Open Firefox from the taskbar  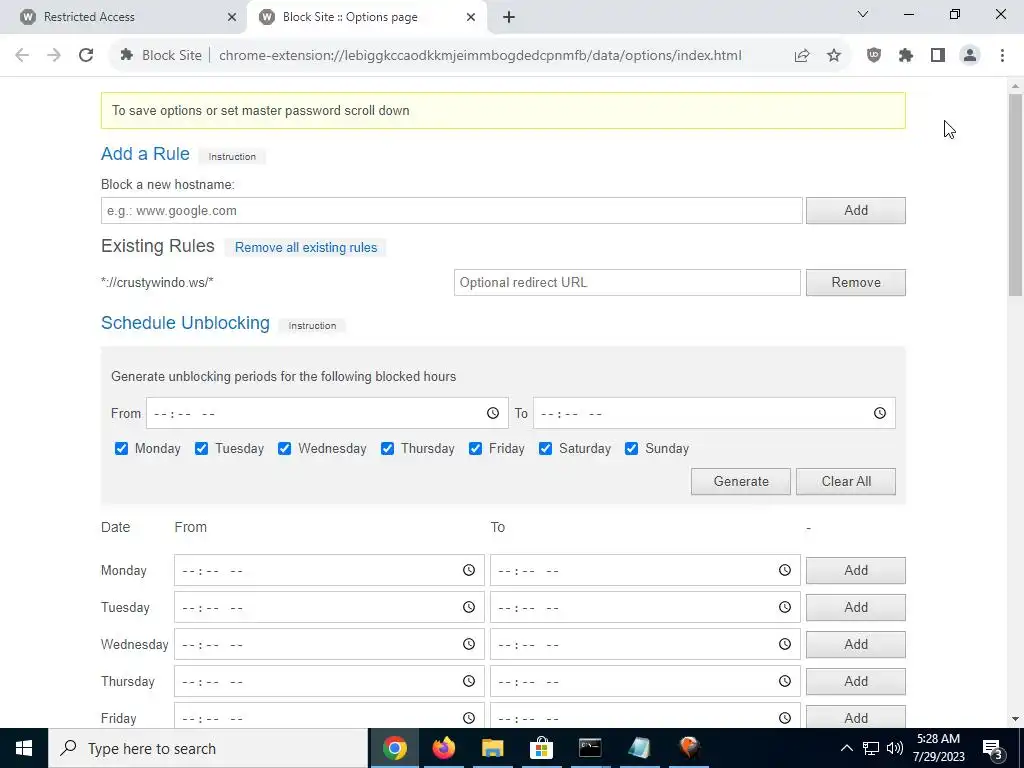pyautogui.click(x=444, y=748)
